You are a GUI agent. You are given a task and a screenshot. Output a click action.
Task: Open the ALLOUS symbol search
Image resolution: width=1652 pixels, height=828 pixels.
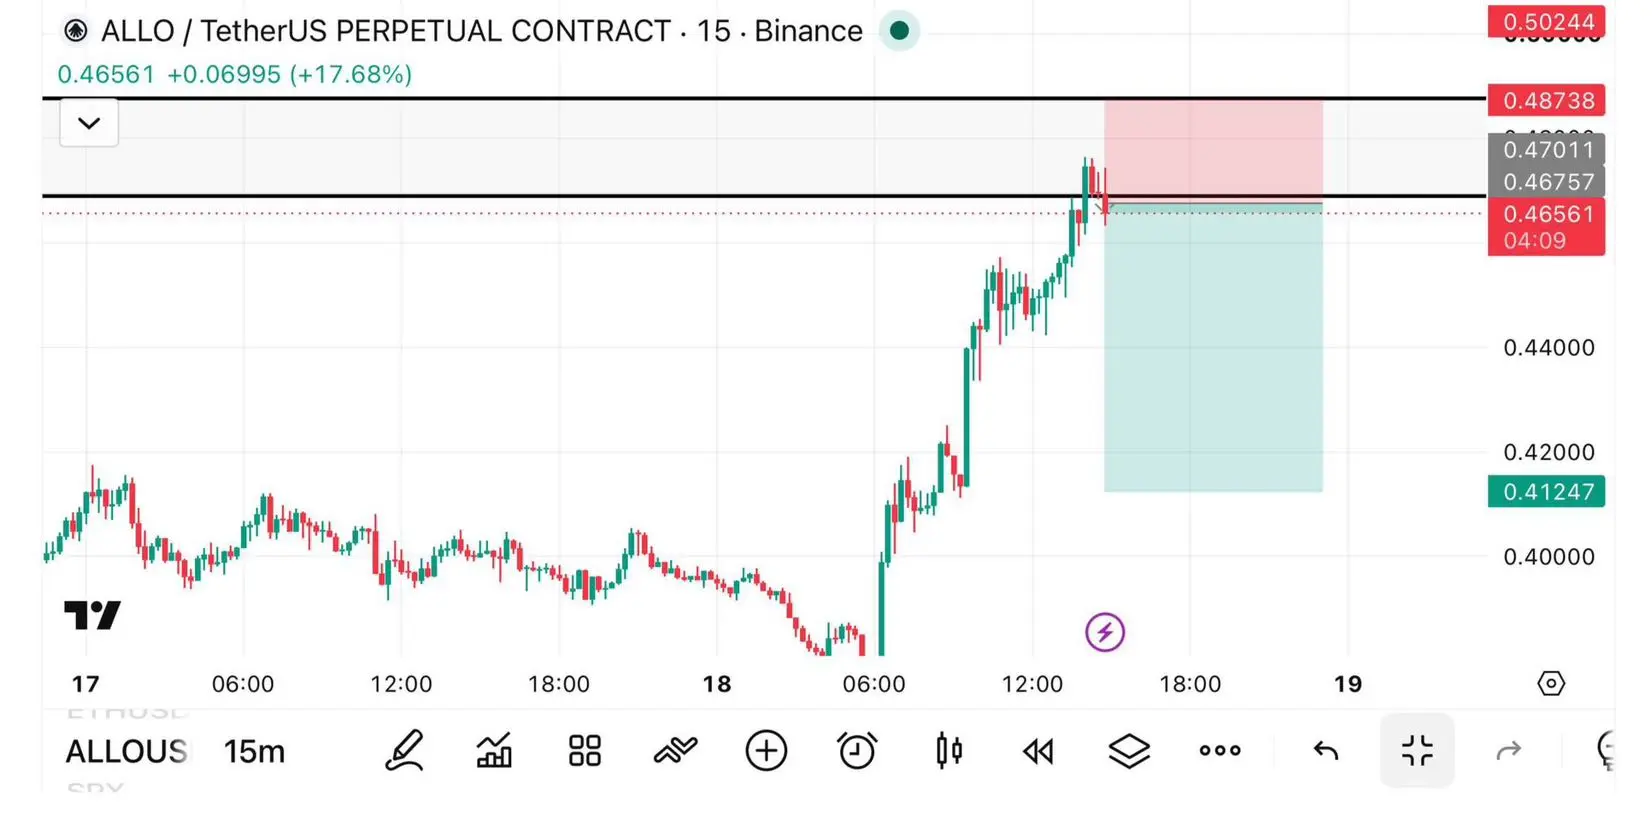click(126, 751)
